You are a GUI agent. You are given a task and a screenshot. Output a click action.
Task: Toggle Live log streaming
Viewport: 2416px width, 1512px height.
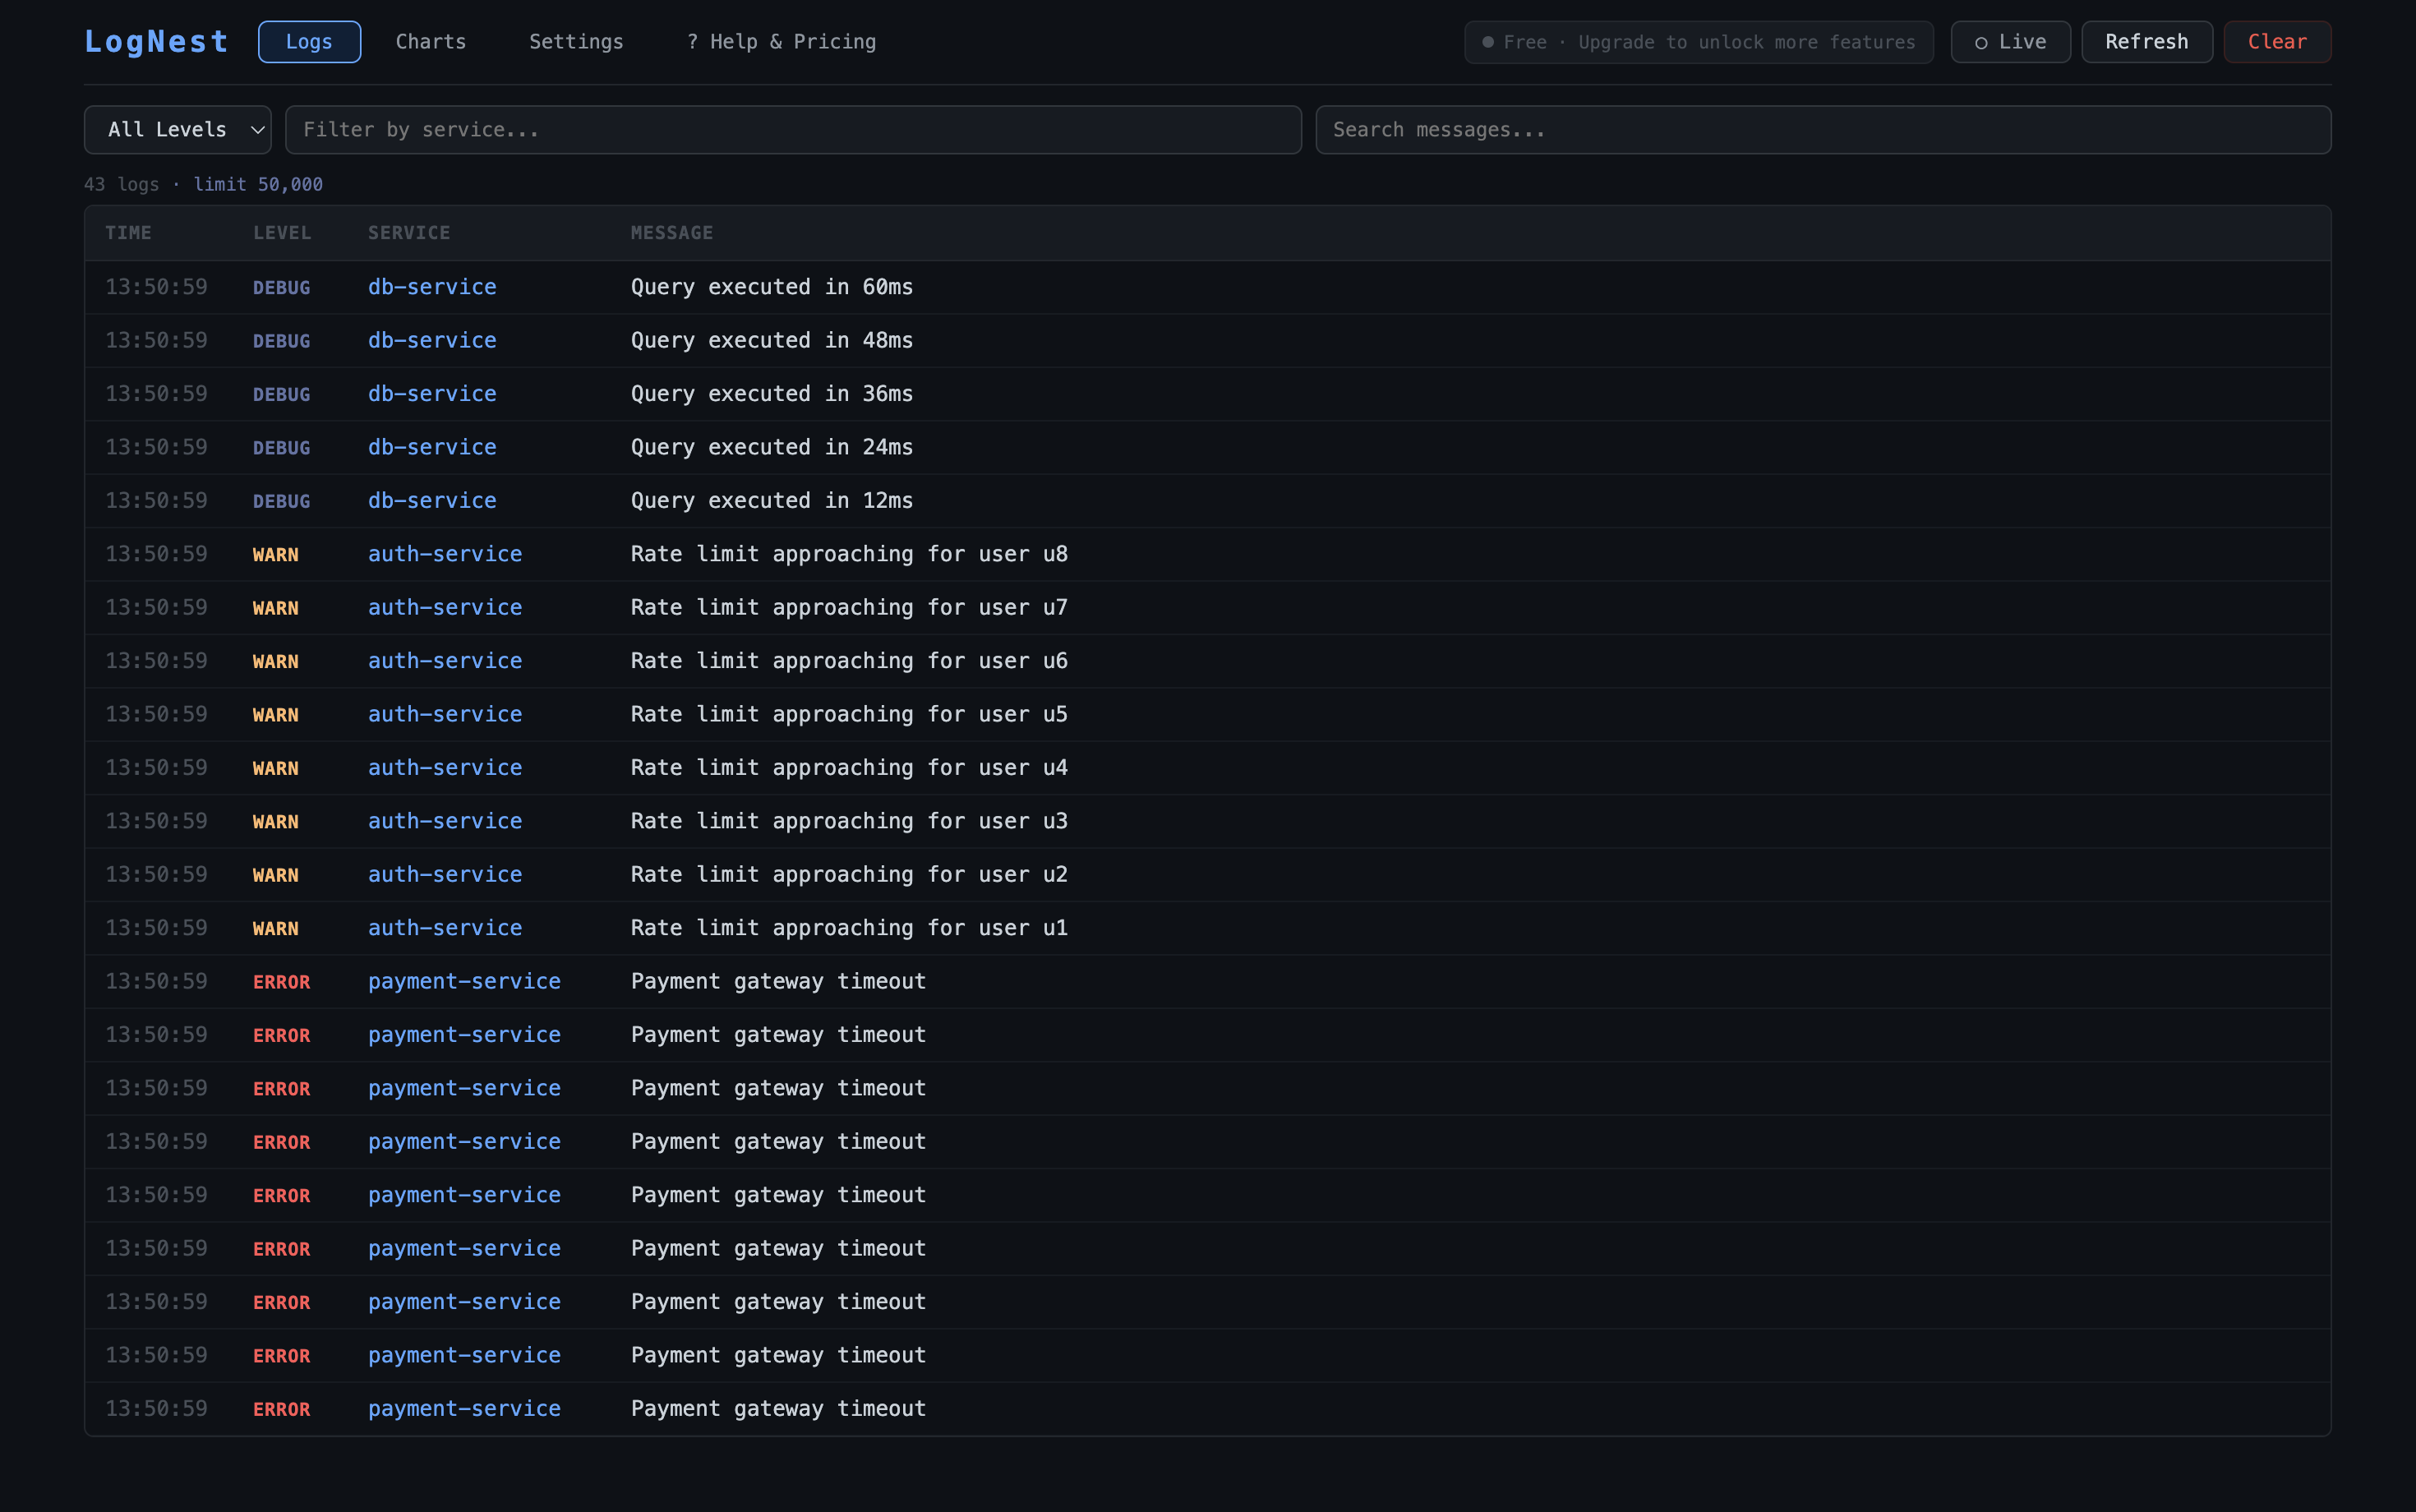tap(2010, 42)
